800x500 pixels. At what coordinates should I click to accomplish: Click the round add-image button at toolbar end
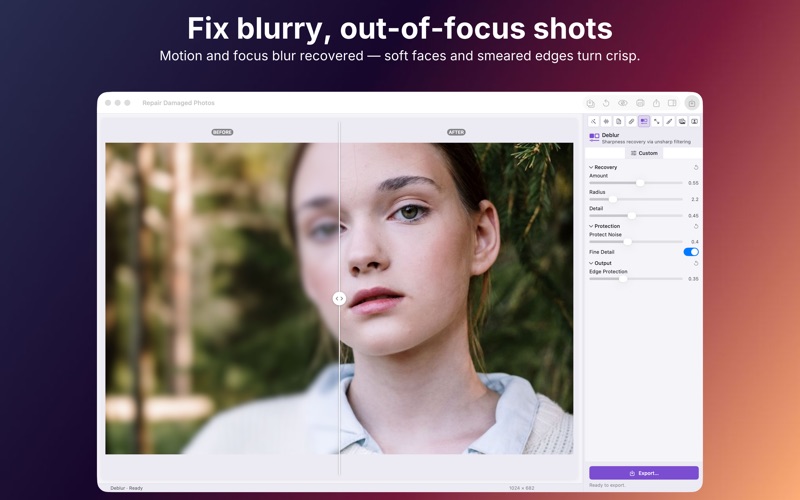[x=692, y=103]
